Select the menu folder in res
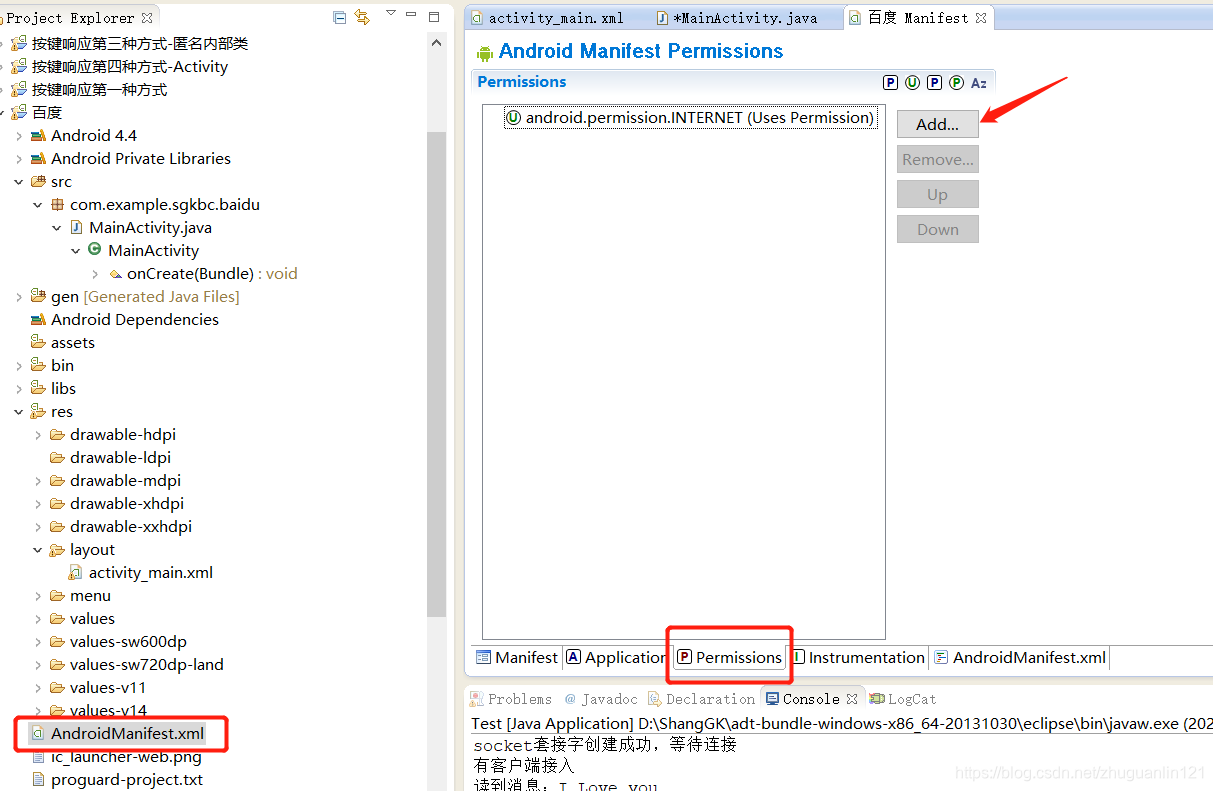 (x=90, y=596)
